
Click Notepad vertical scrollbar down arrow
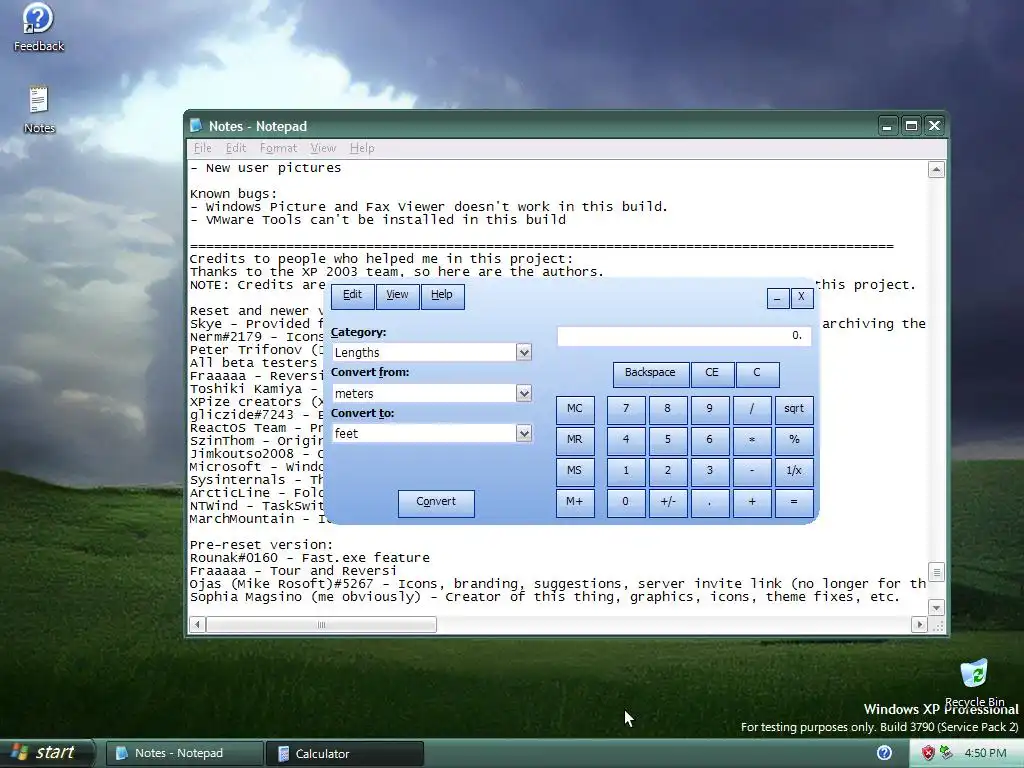click(936, 607)
